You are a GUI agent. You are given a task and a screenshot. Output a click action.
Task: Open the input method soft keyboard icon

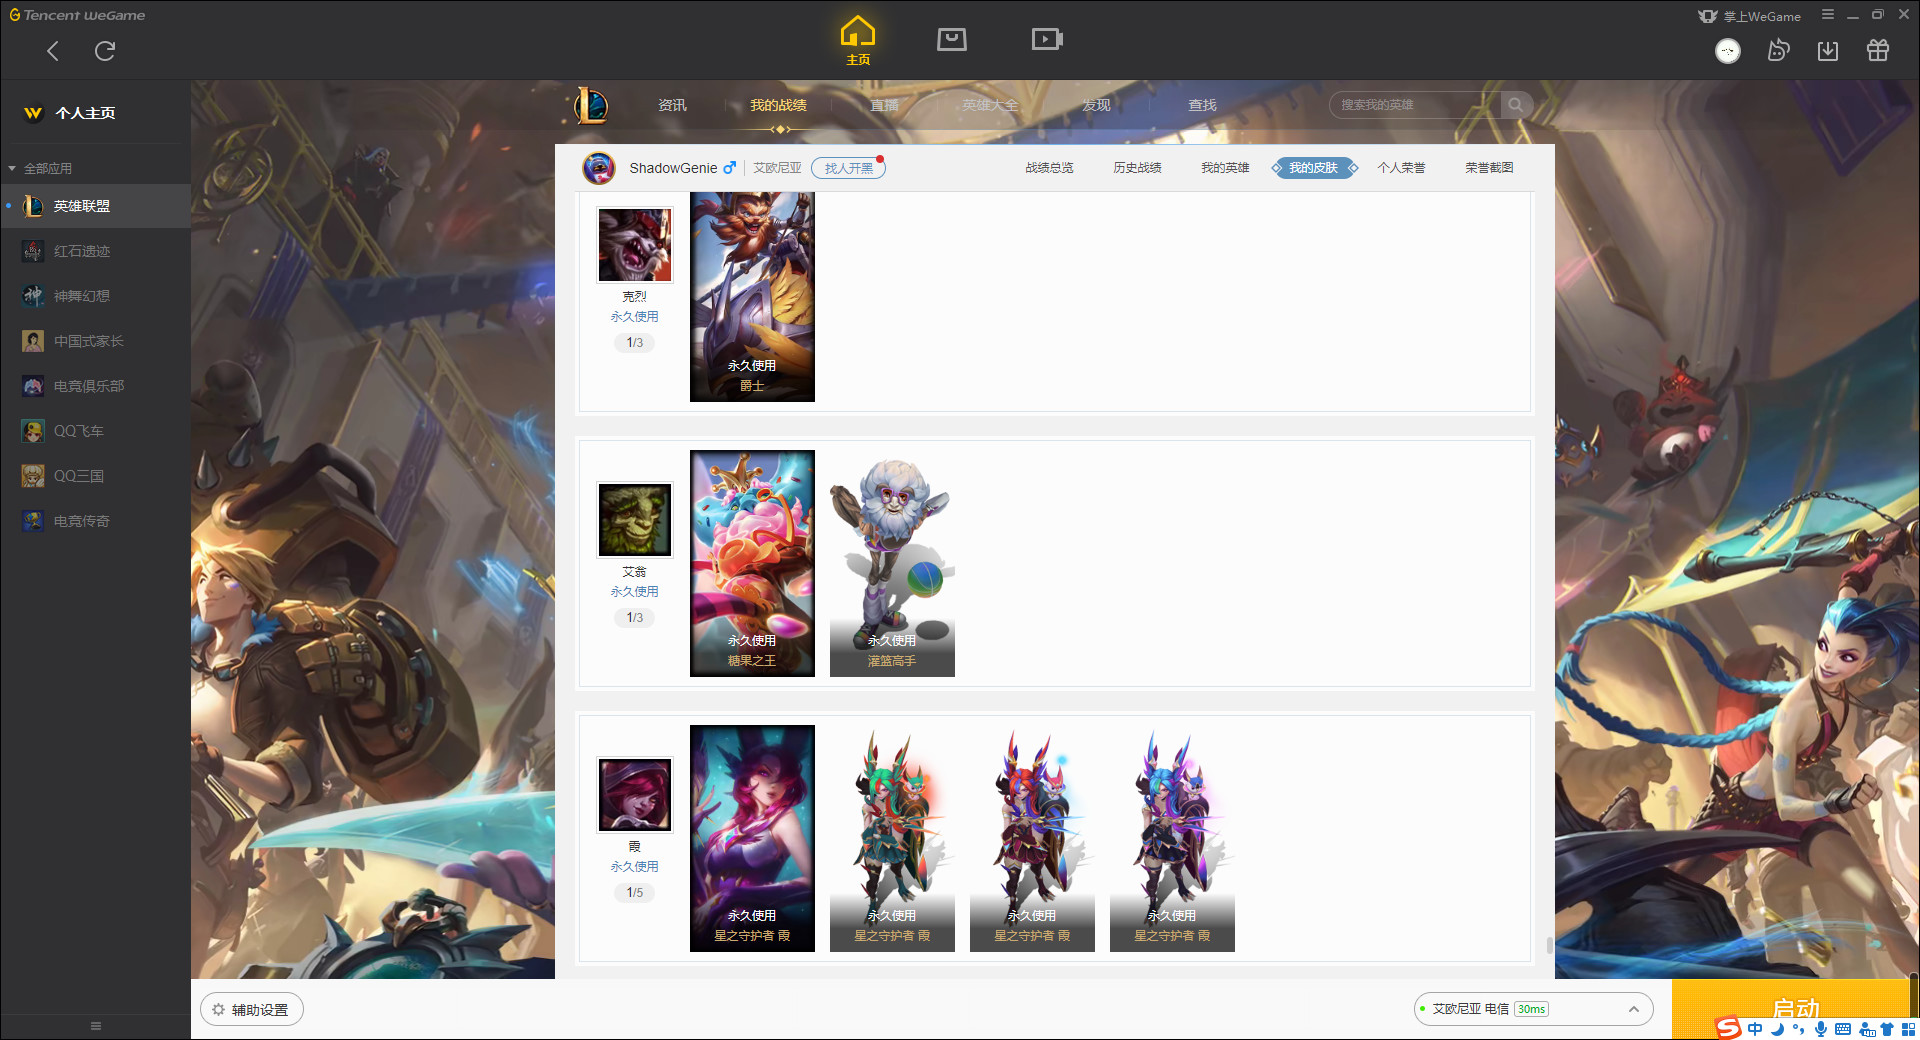click(x=1843, y=1029)
